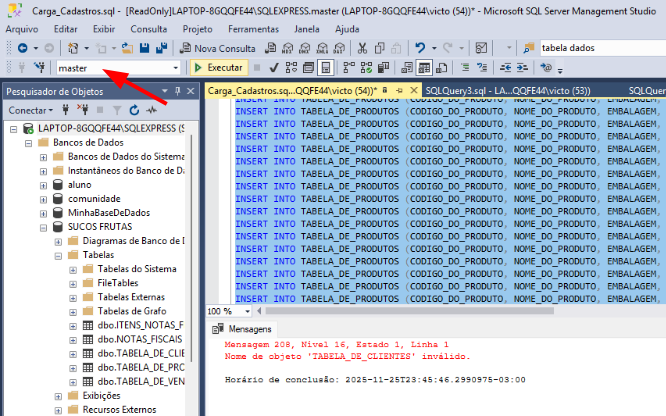Pin the Carga_Cadastros tab
Screen dimensions: 666x416
[399, 91]
